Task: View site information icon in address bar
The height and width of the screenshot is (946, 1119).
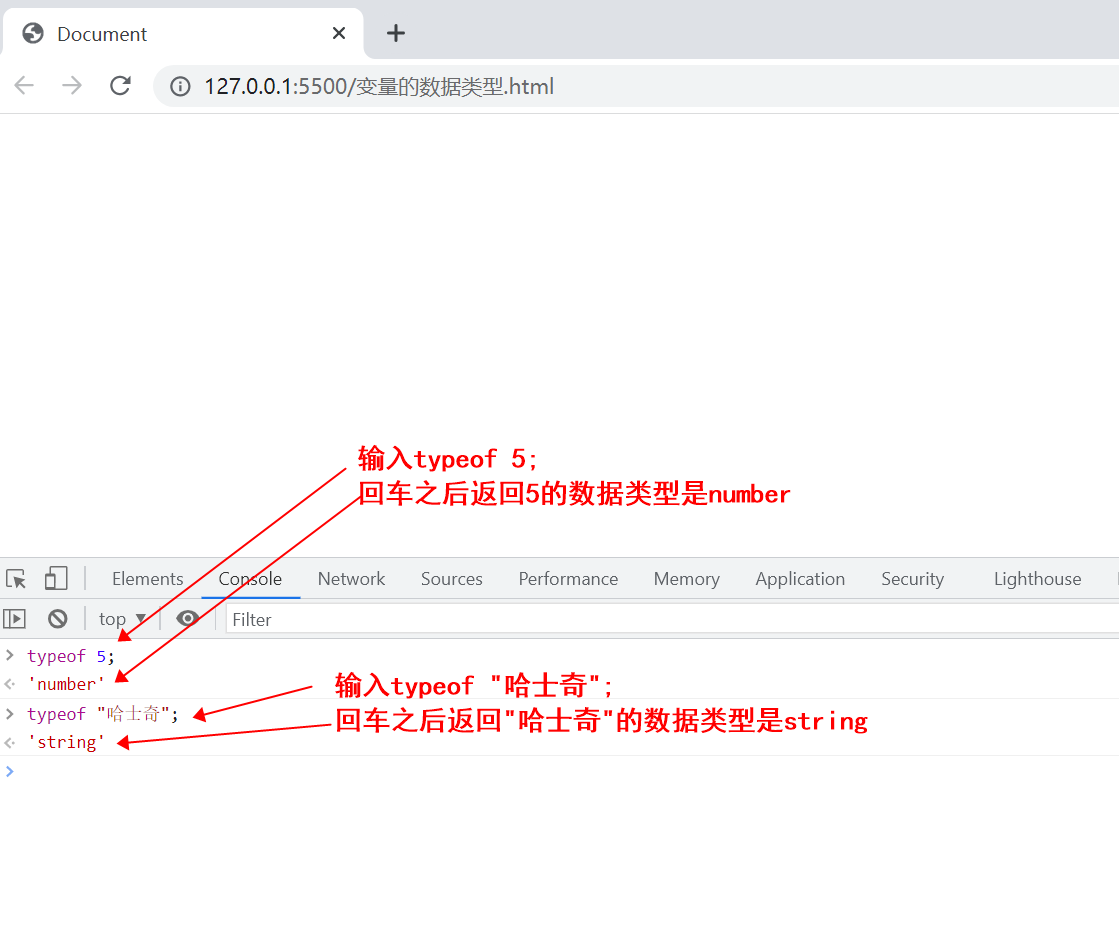Action: (180, 86)
